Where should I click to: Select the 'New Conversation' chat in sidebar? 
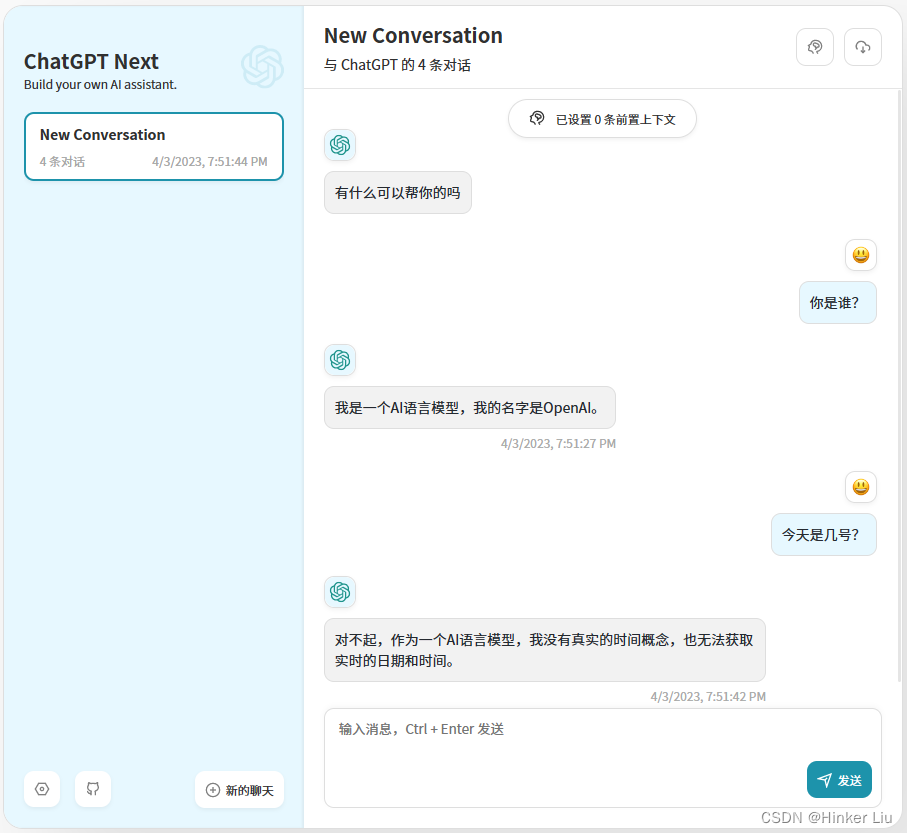[153, 146]
